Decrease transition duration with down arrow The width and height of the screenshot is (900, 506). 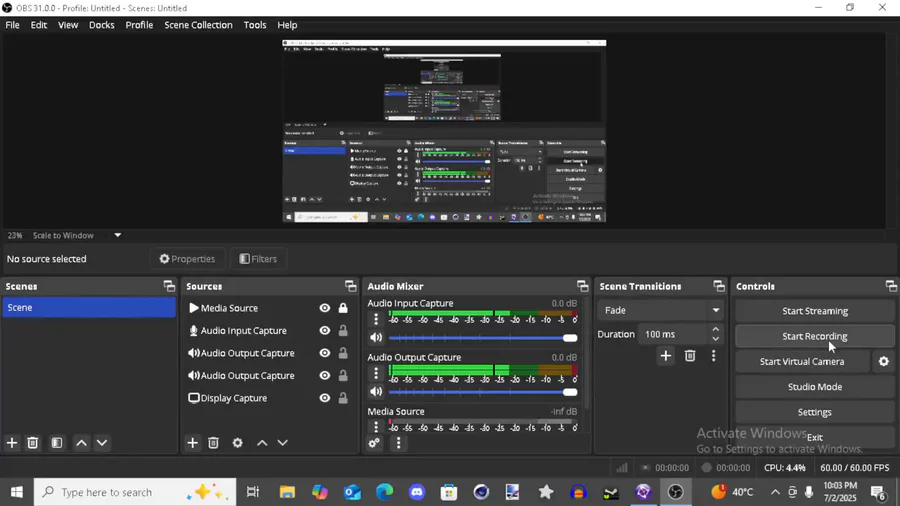coord(715,338)
